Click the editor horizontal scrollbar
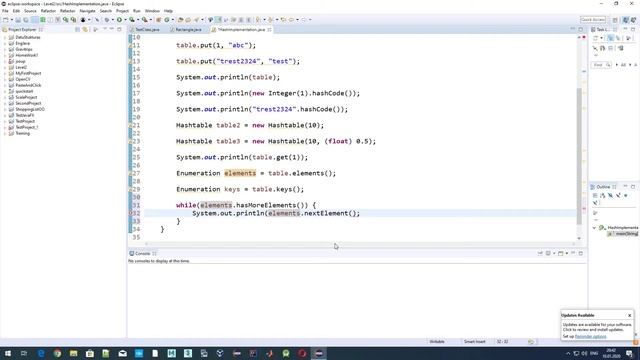This screenshot has height=360, width=640. [361, 244]
